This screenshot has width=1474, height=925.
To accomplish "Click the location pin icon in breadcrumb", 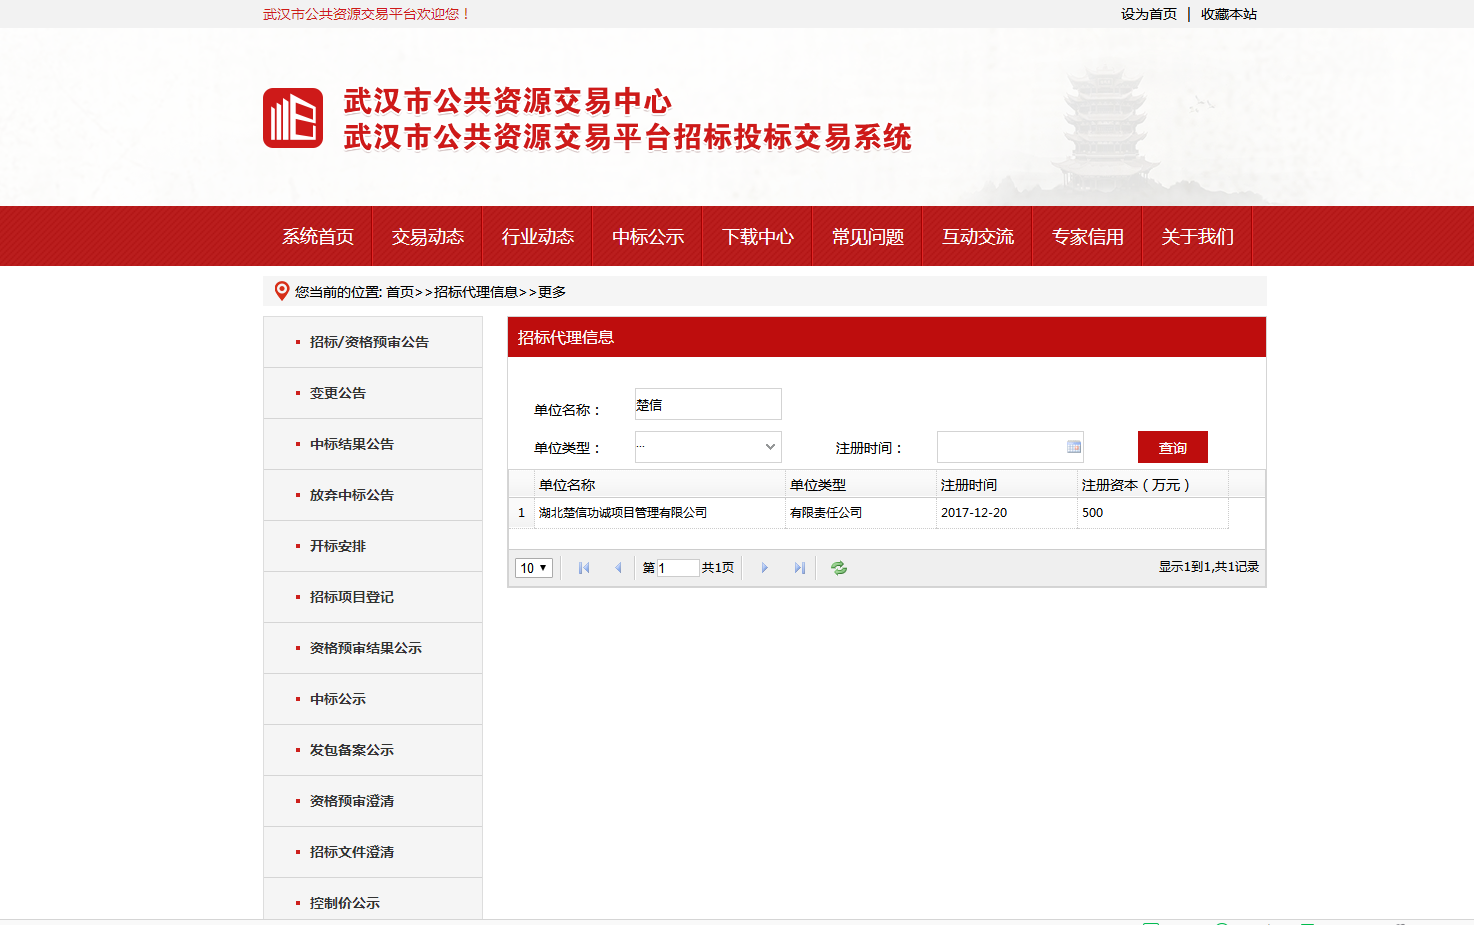I will 282,291.
